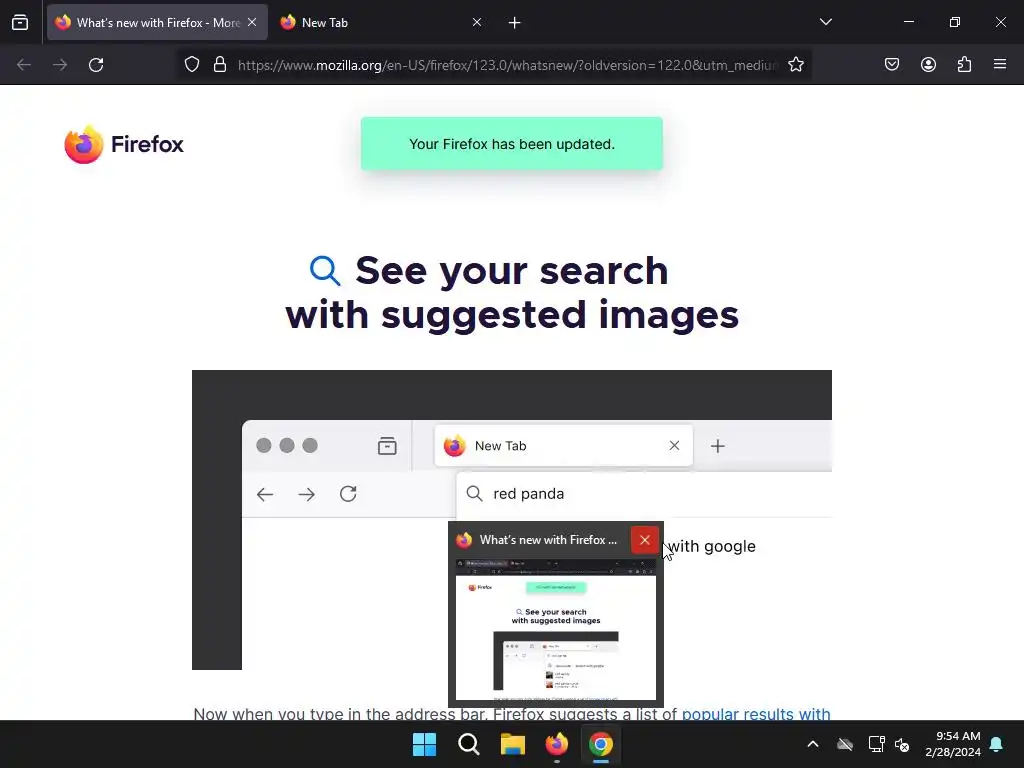Click the Firefox logo on page
The width and height of the screenshot is (1024, 768).
[124, 144]
